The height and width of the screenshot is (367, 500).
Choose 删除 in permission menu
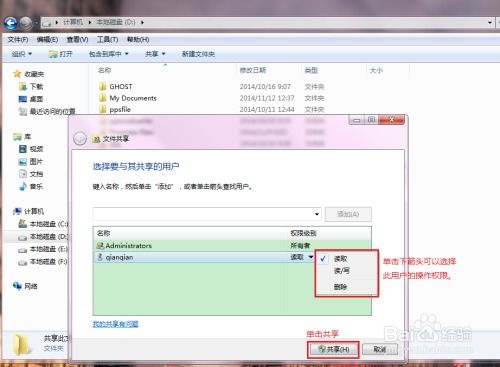click(340, 287)
